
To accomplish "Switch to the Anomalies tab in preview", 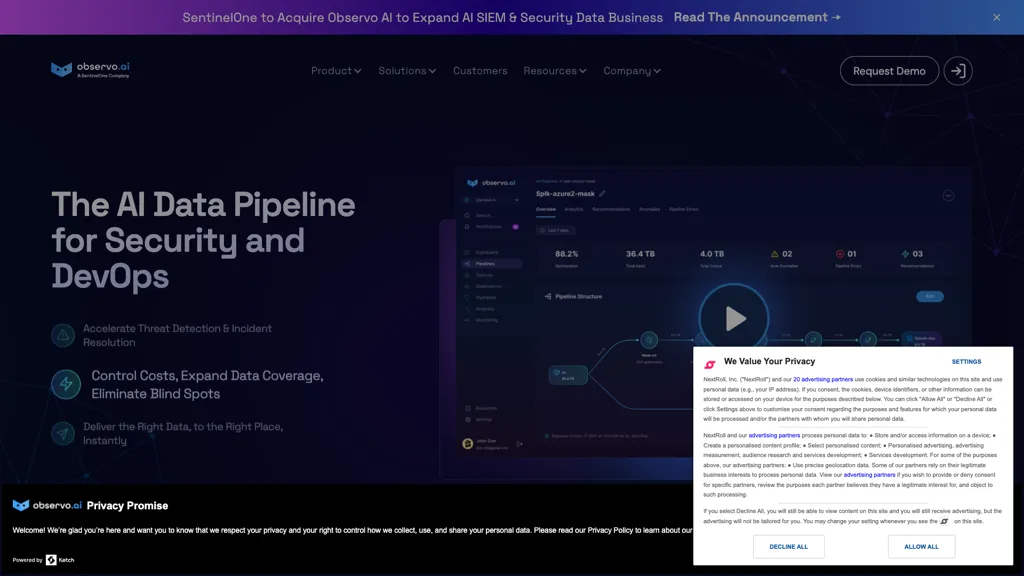I will point(649,209).
